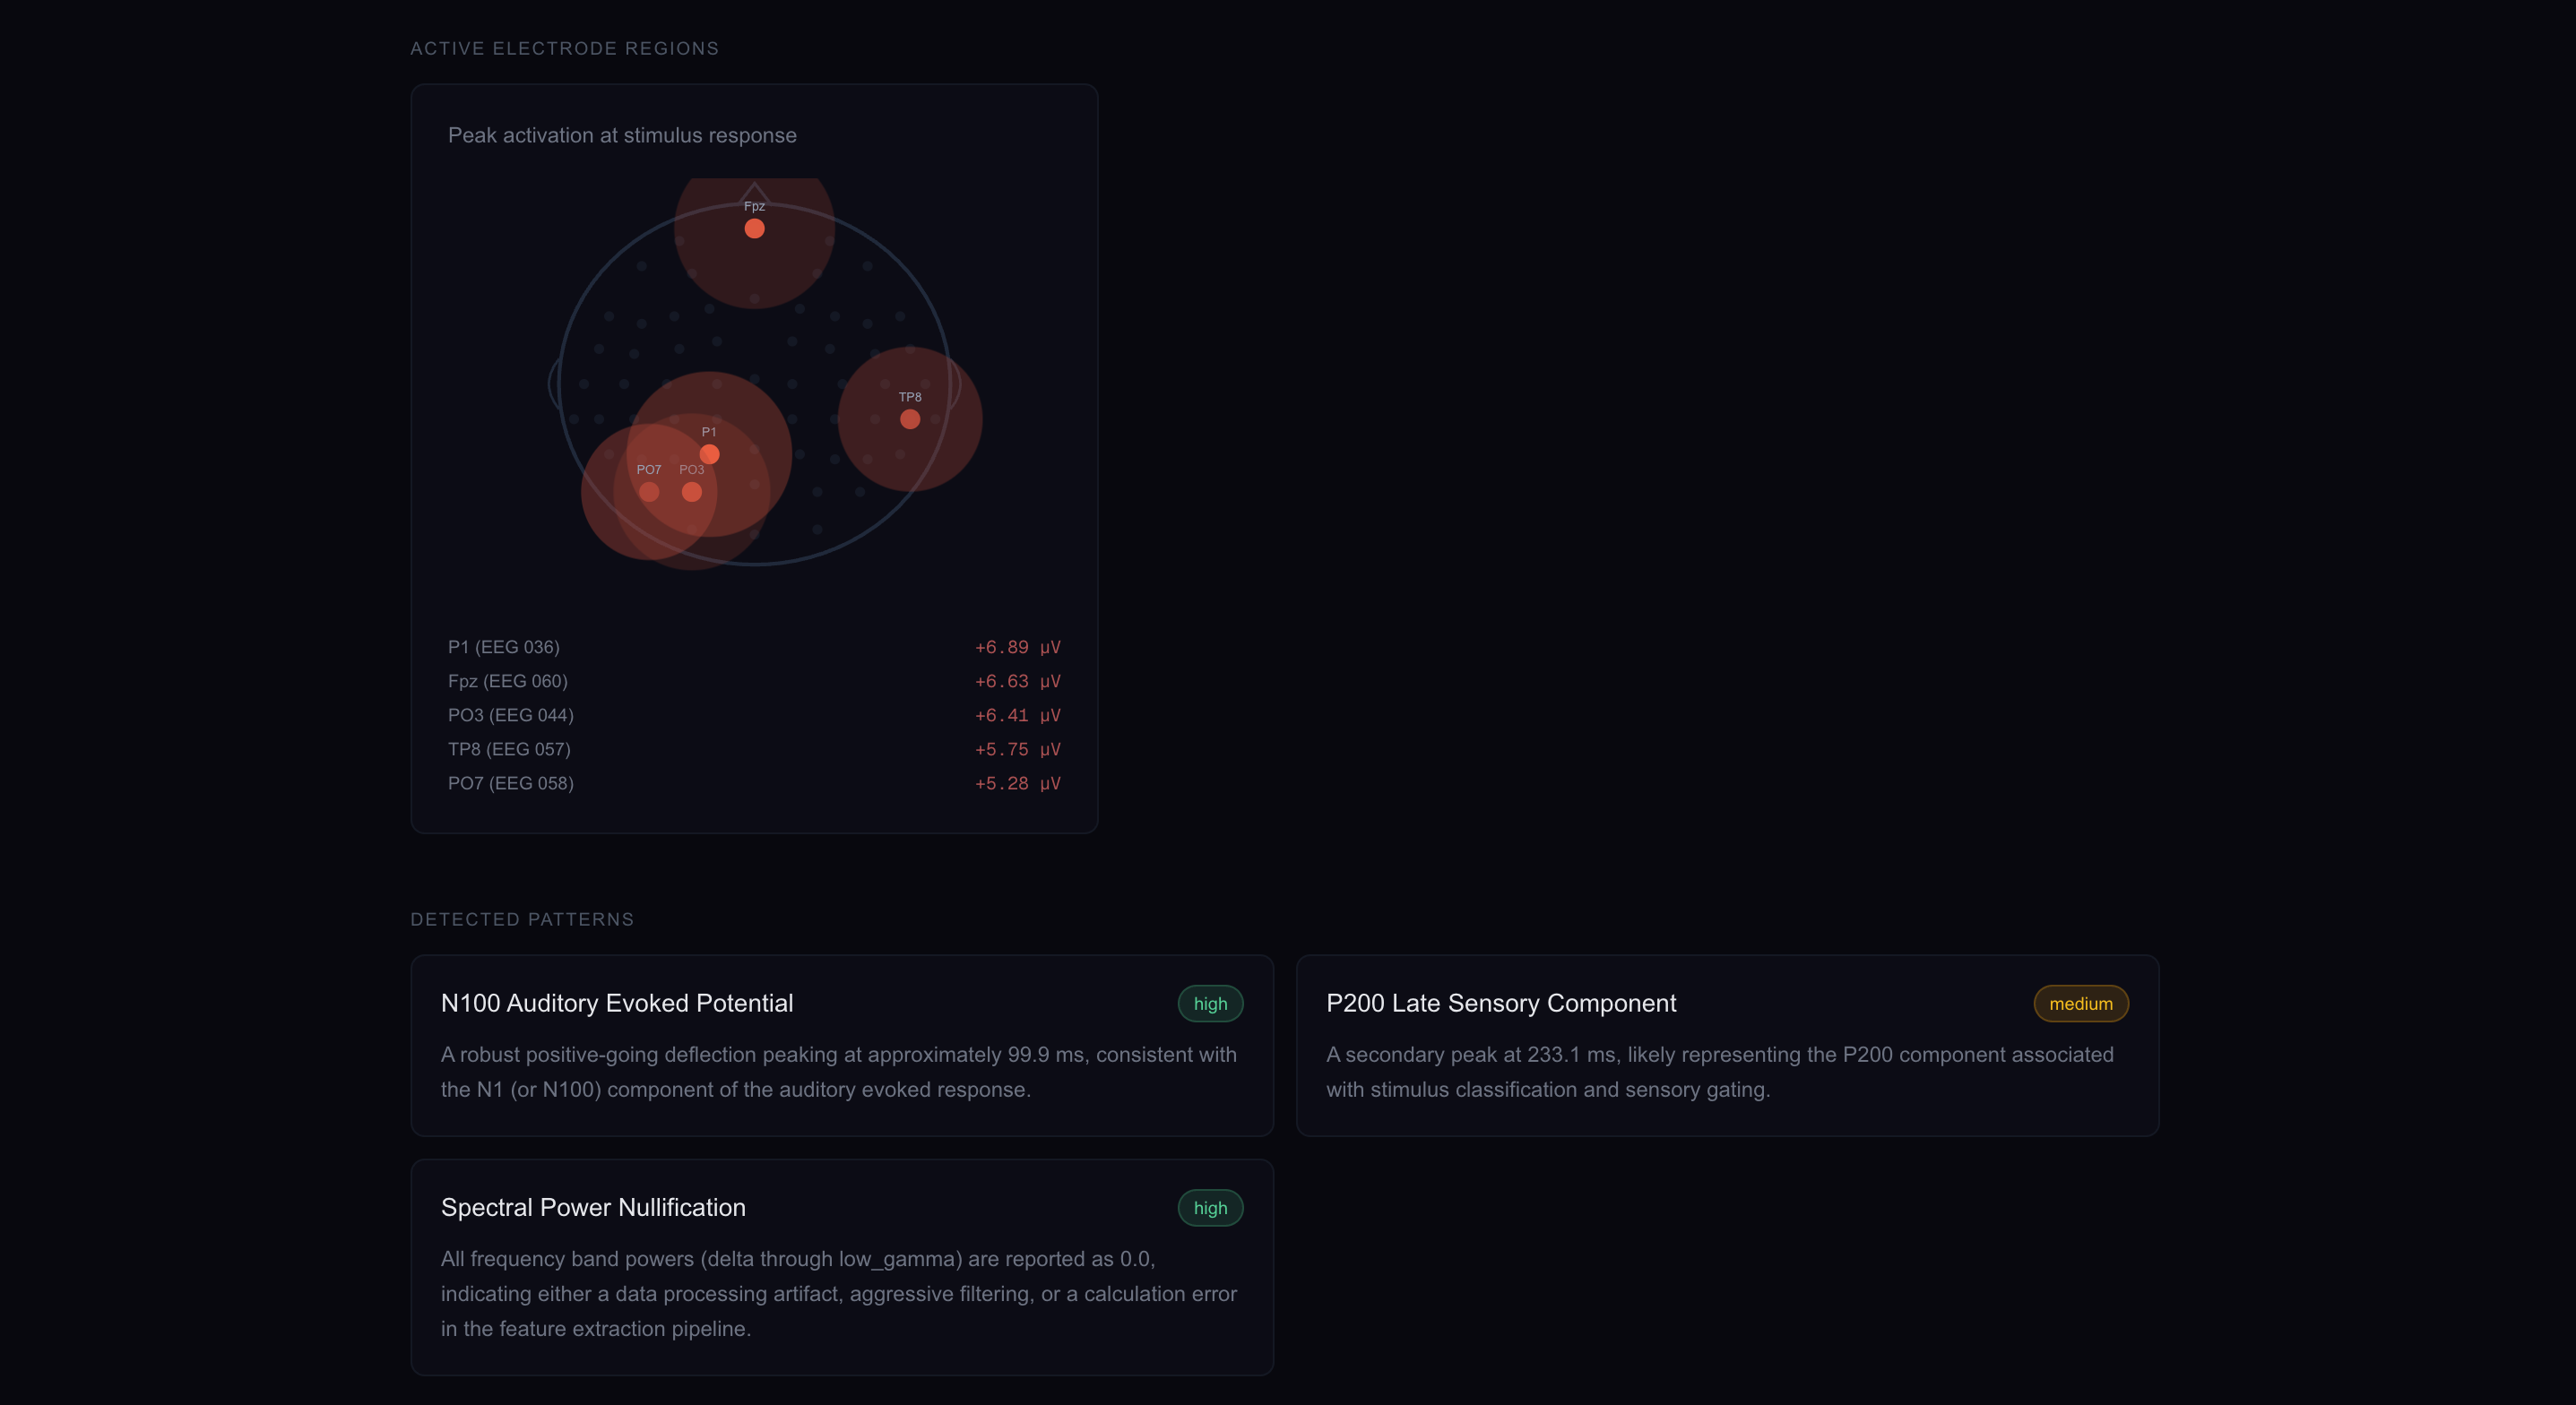Click the P1 electrode marker
Viewport: 2576px width, 1405px height.
coord(709,454)
